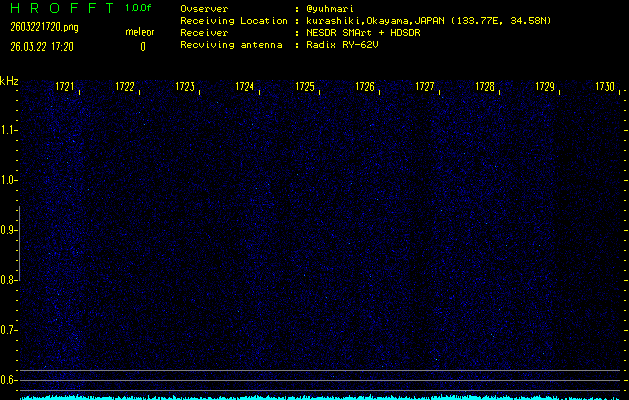Screen dimensions: 629x400
Task: Click the 1.1 frequency axis label
Action: tap(9, 130)
